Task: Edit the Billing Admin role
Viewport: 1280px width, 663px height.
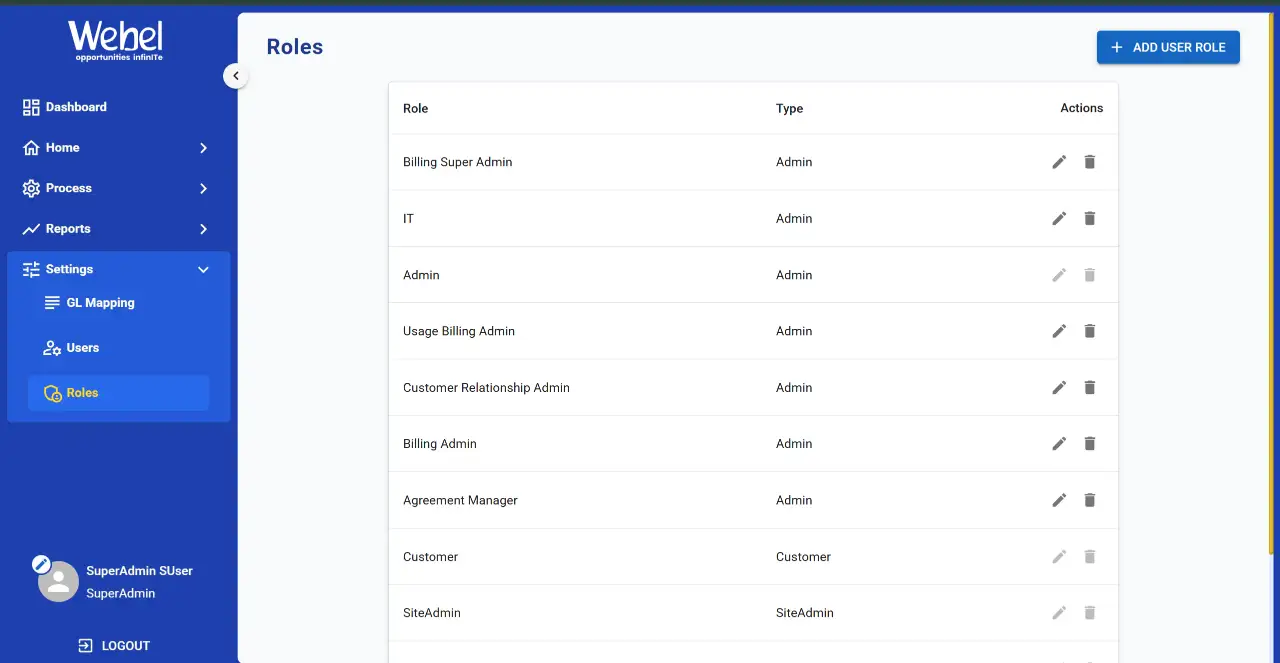Action: [1059, 444]
